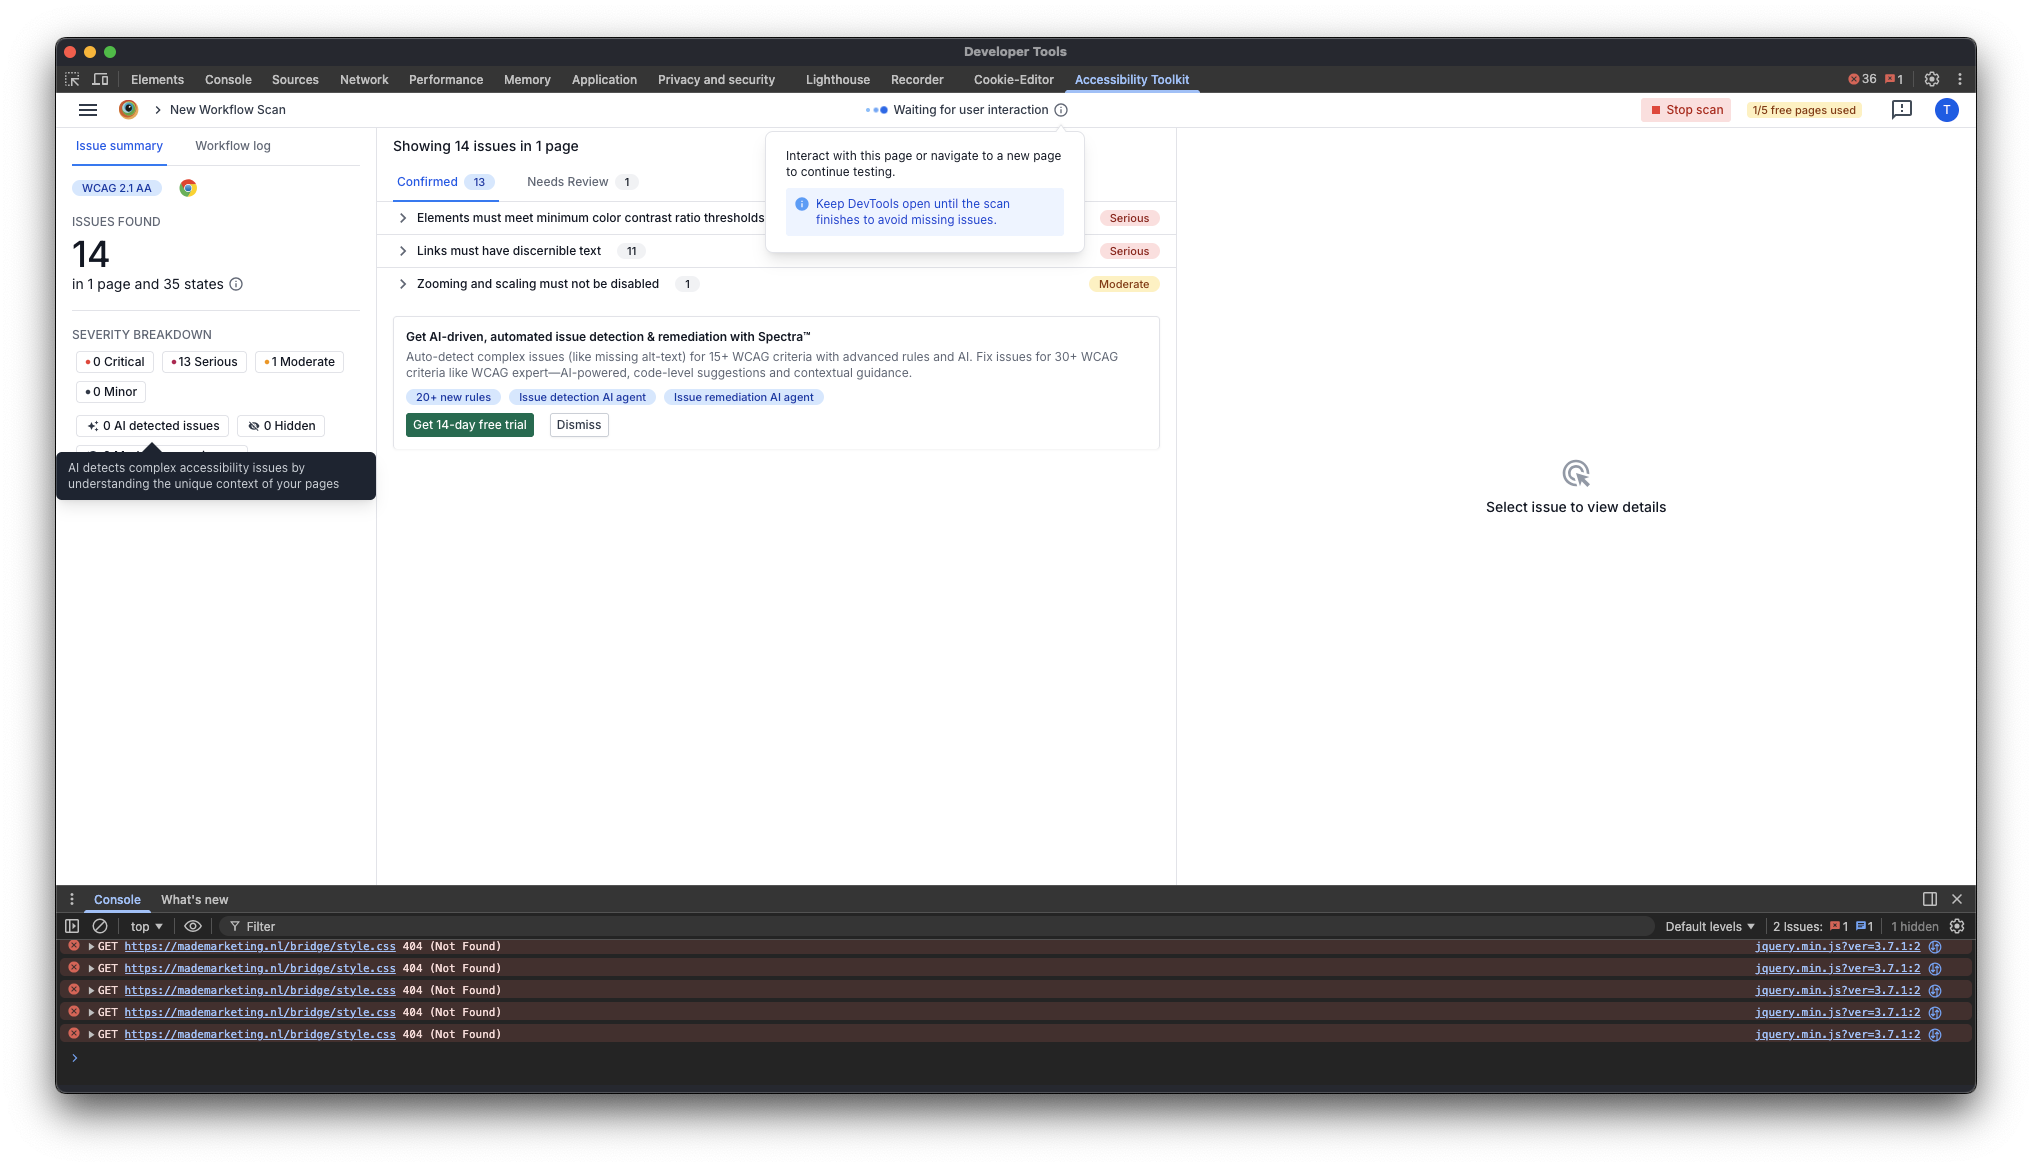Open the Default levels dropdown

click(1709, 926)
